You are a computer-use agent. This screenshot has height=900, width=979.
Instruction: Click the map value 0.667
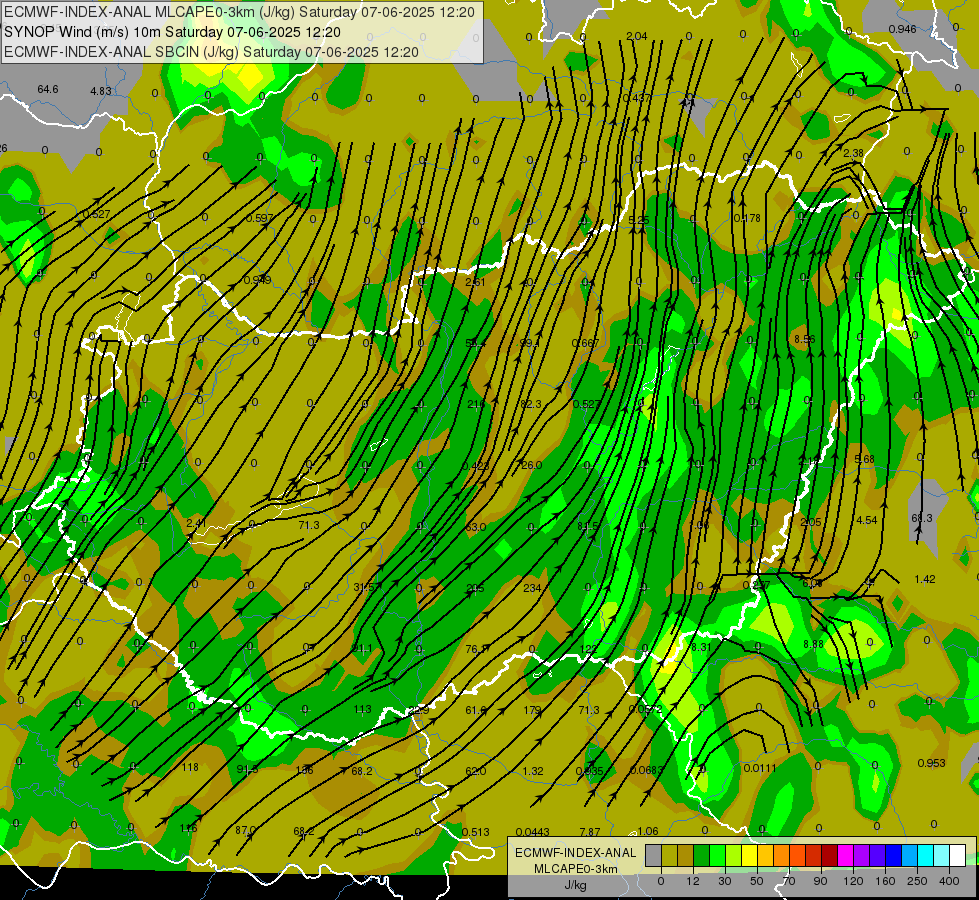[x=585, y=343]
